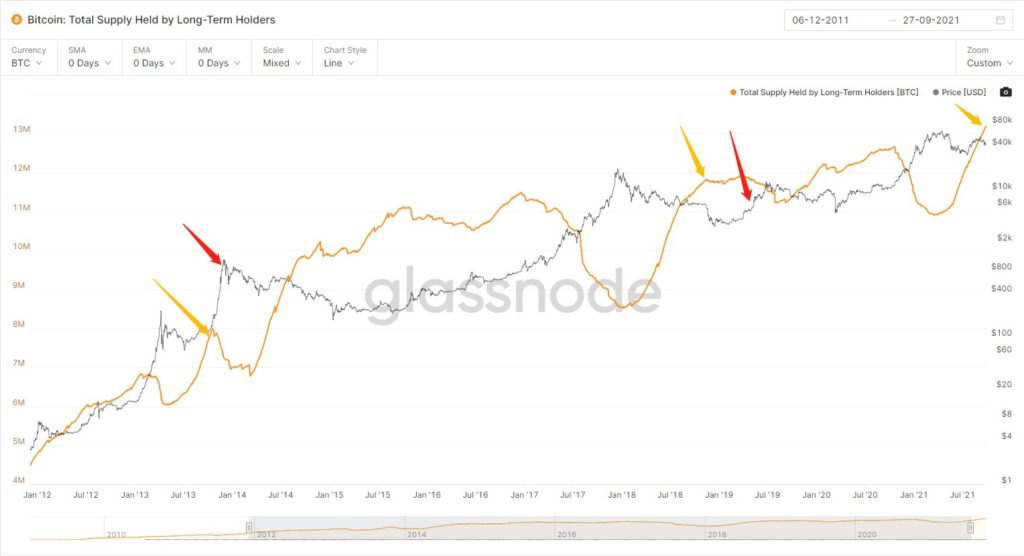The width and height of the screenshot is (1024, 556).
Task: Click the left handle of range navigator
Action: pyautogui.click(x=250, y=527)
